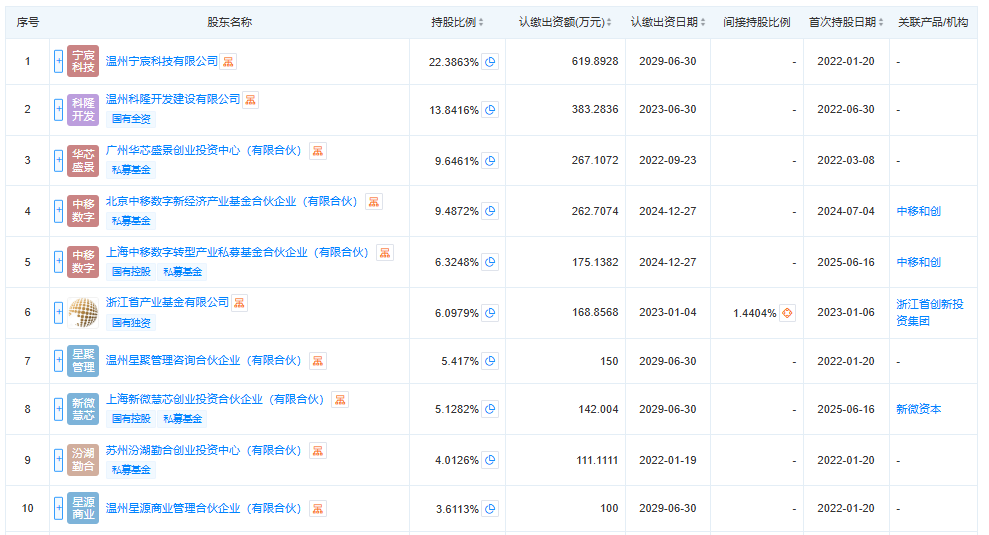Expand row 10 星源商业 details
Image resolution: width=989 pixels, height=535 pixels.
point(59,508)
